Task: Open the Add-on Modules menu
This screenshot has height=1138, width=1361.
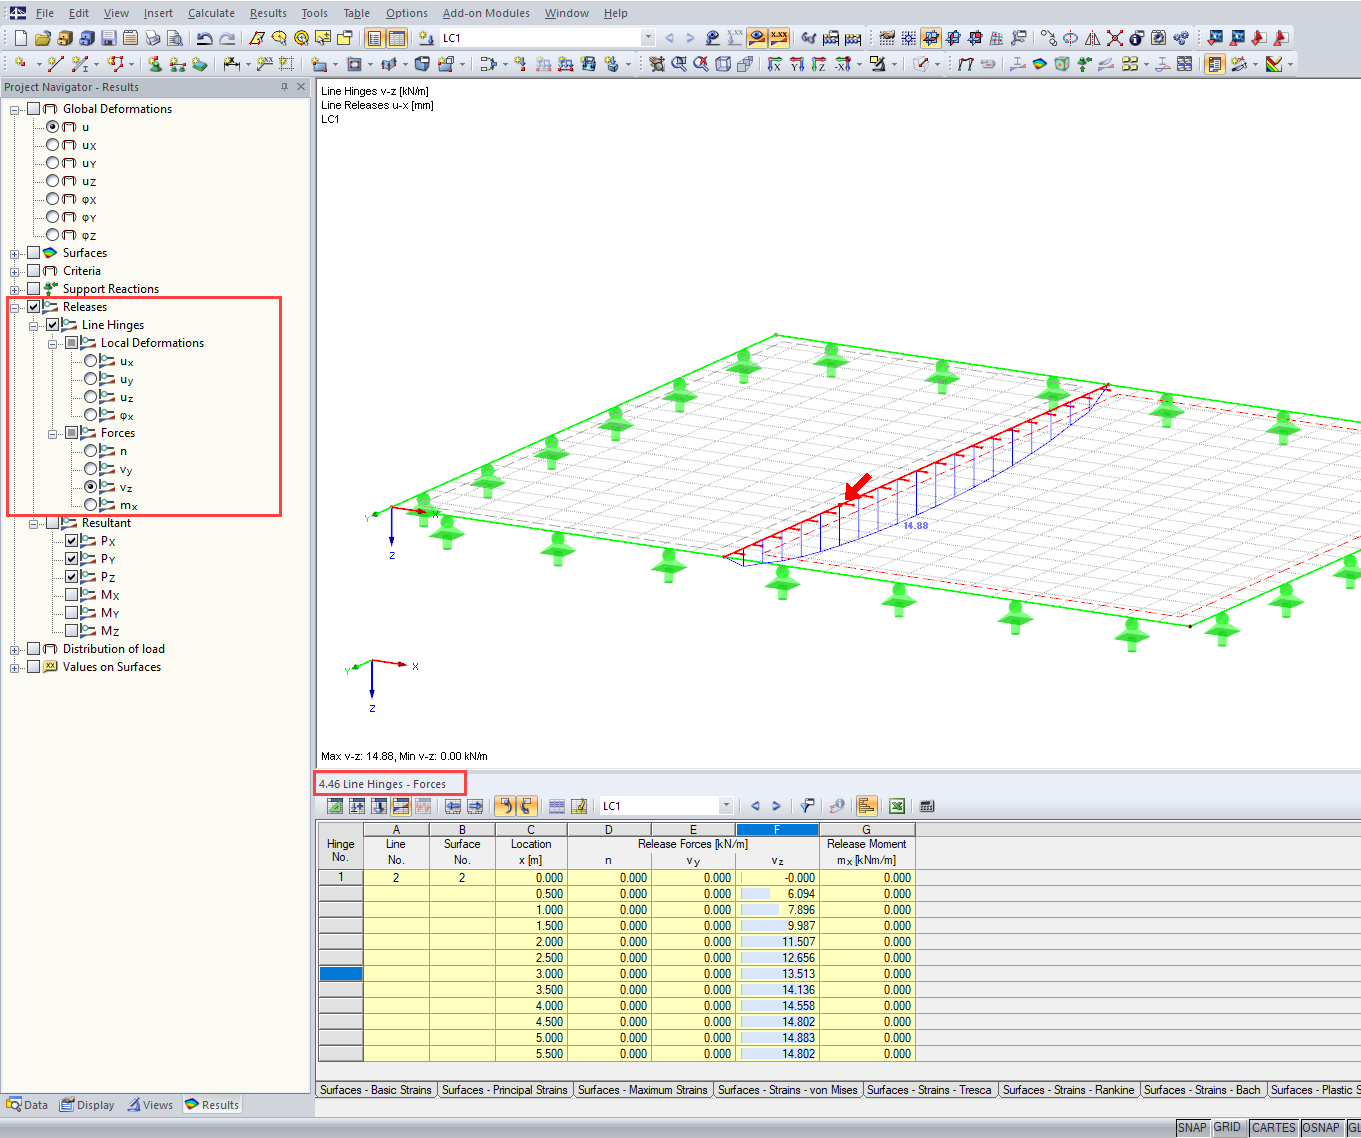Action: [x=486, y=13]
